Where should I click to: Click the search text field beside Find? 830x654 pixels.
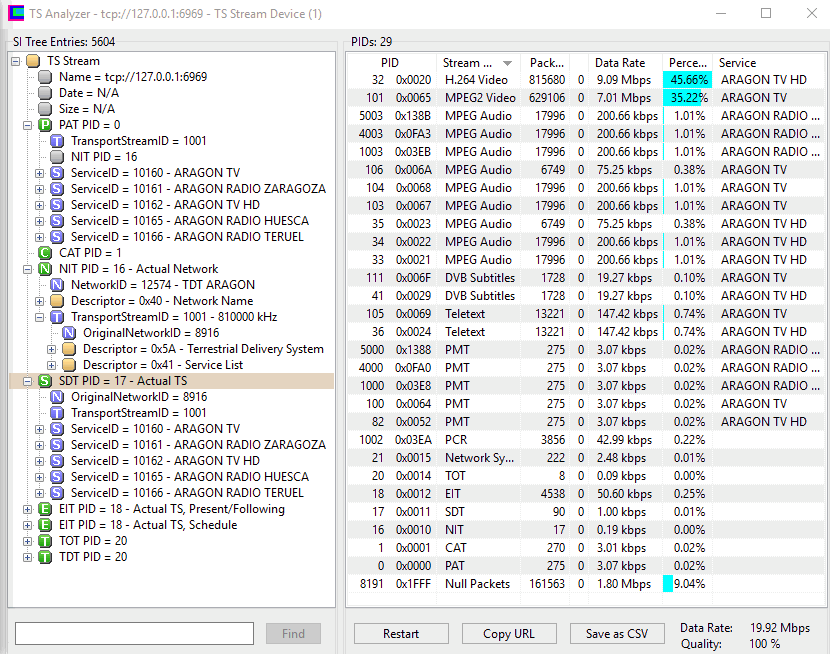pyautogui.click(x=134, y=633)
